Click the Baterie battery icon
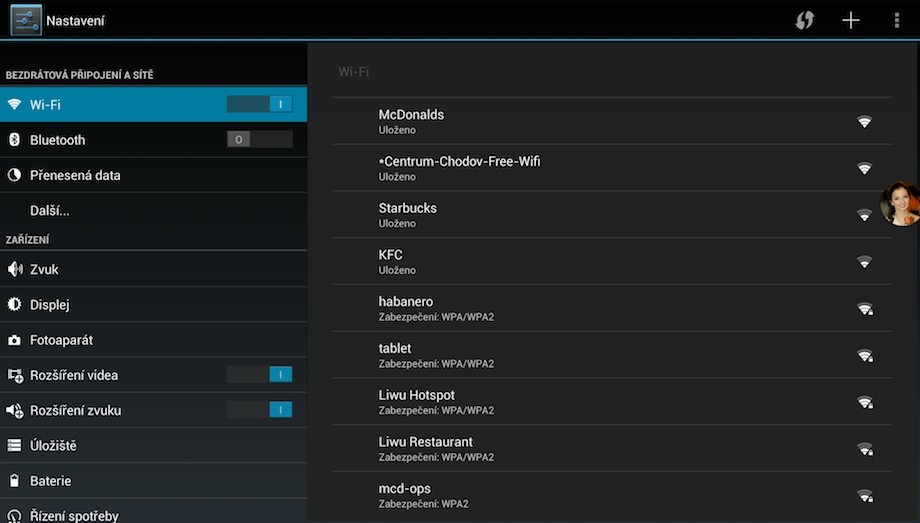The height and width of the screenshot is (523, 920). [x=14, y=481]
